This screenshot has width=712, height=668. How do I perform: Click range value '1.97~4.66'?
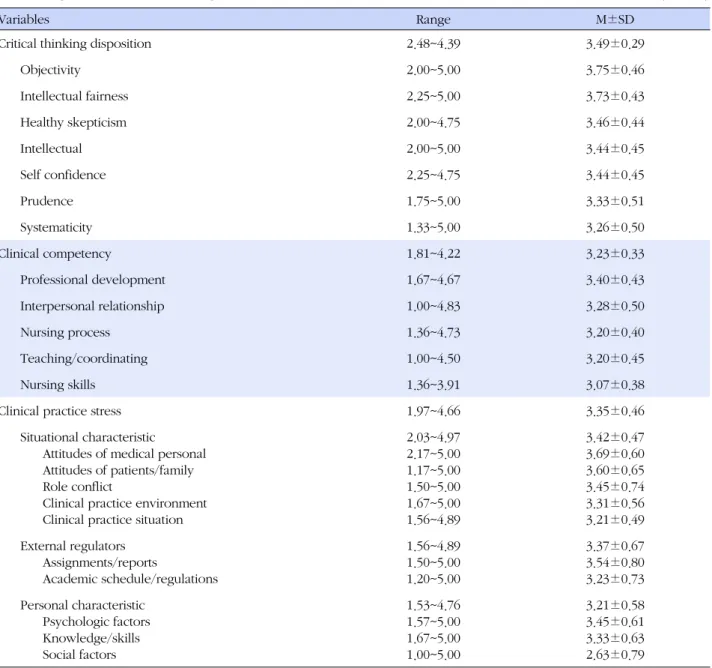point(433,411)
